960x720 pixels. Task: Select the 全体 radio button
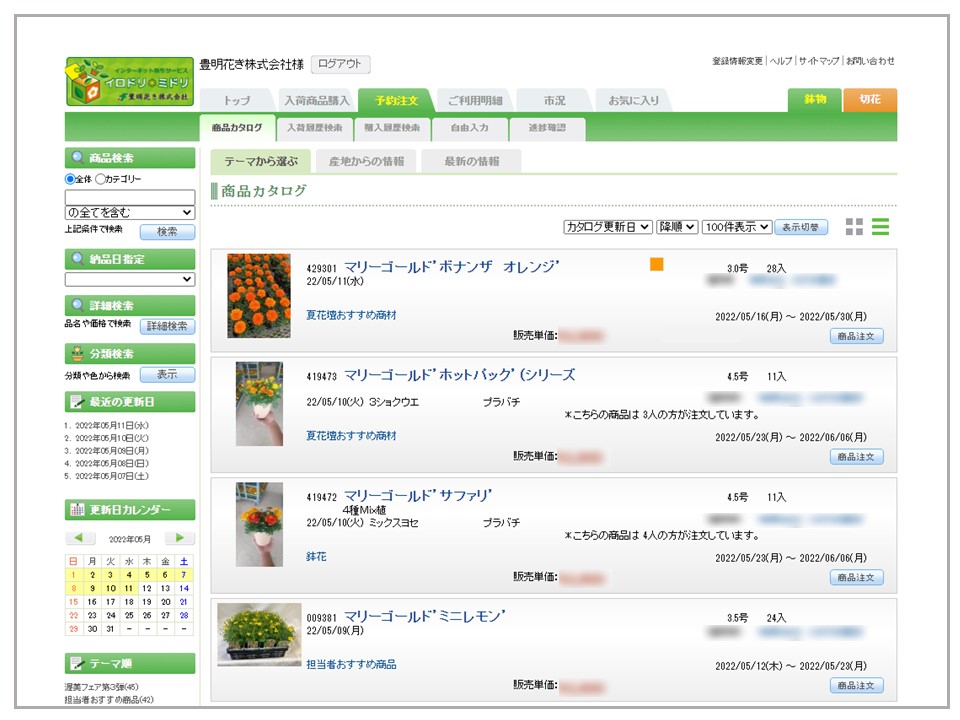pos(70,179)
